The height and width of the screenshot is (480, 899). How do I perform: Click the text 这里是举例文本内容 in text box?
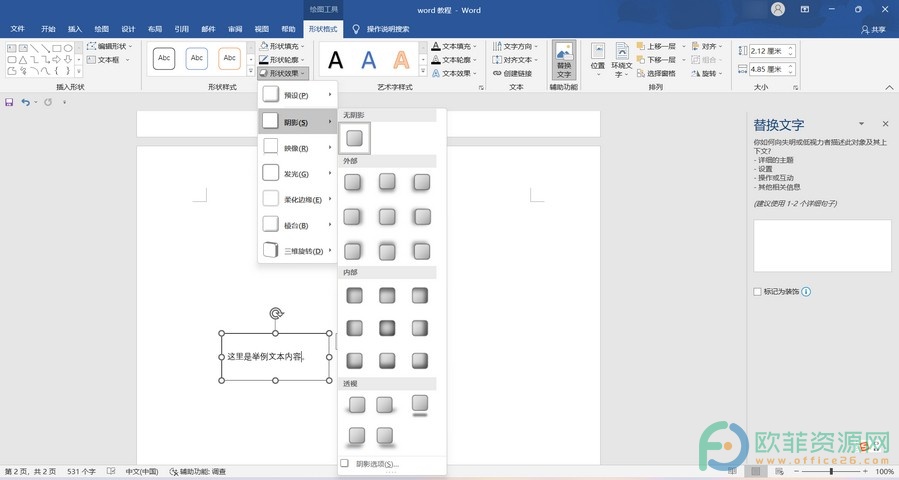tap(264, 357)
